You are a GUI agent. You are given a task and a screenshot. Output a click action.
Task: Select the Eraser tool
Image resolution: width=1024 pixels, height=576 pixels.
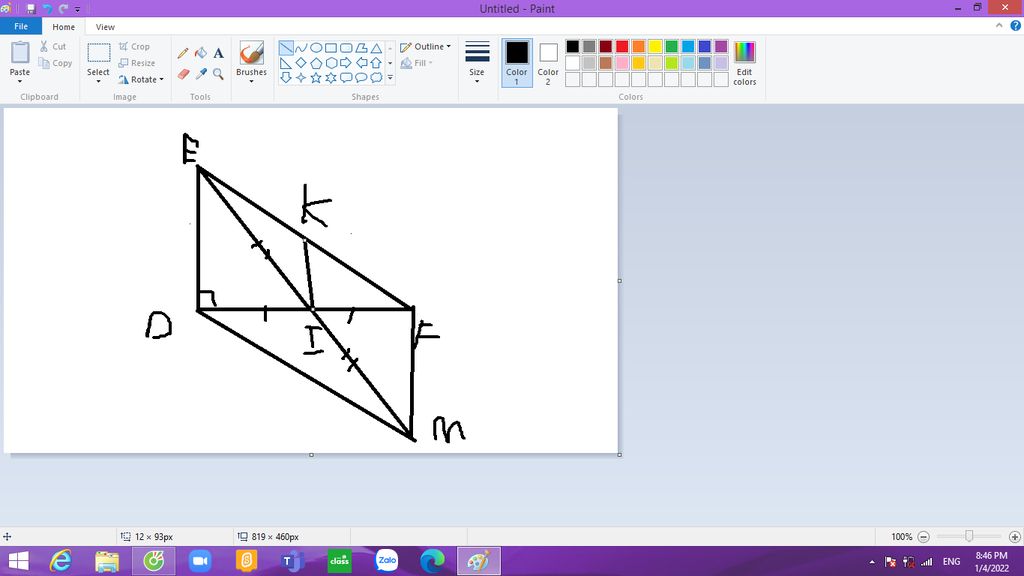pos(184,74)
